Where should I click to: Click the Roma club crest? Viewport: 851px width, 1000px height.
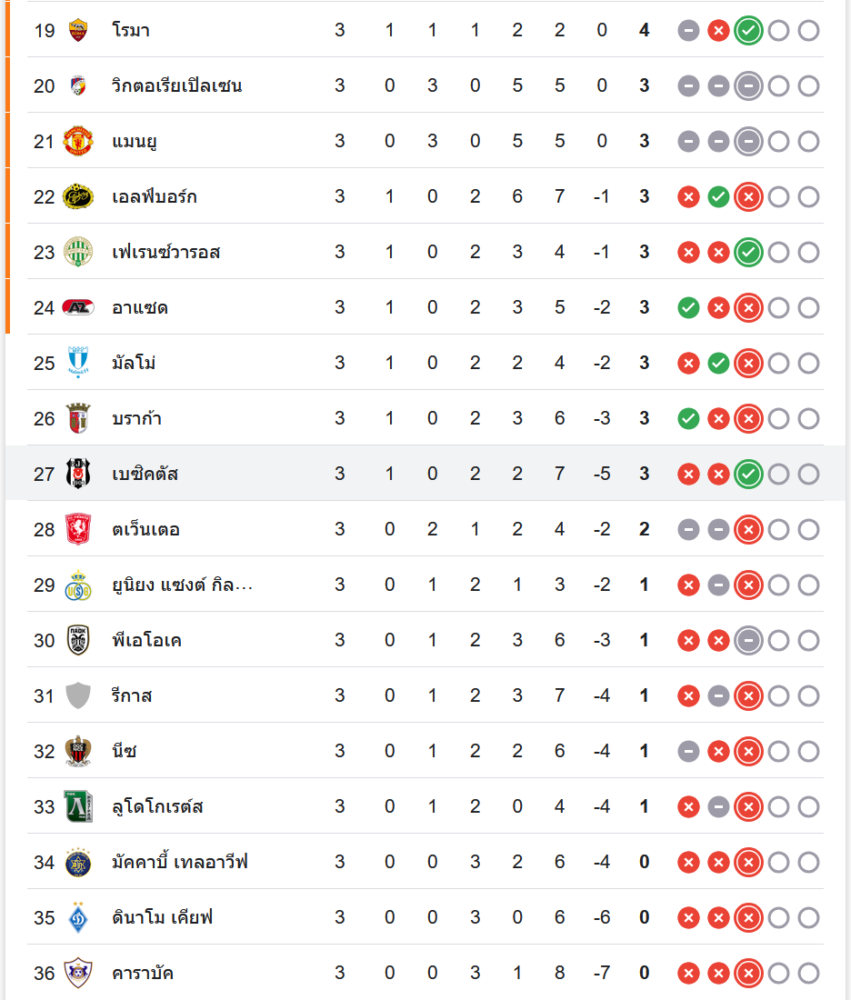[77, 30]
